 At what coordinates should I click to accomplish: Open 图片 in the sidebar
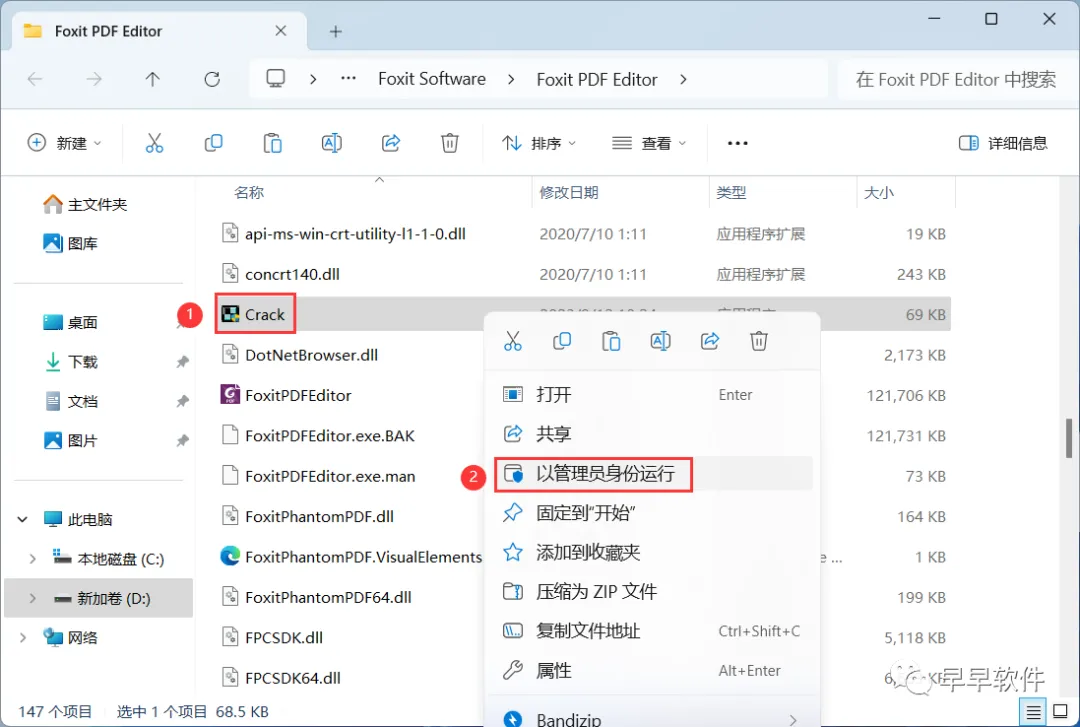click(x=70, y=440)
